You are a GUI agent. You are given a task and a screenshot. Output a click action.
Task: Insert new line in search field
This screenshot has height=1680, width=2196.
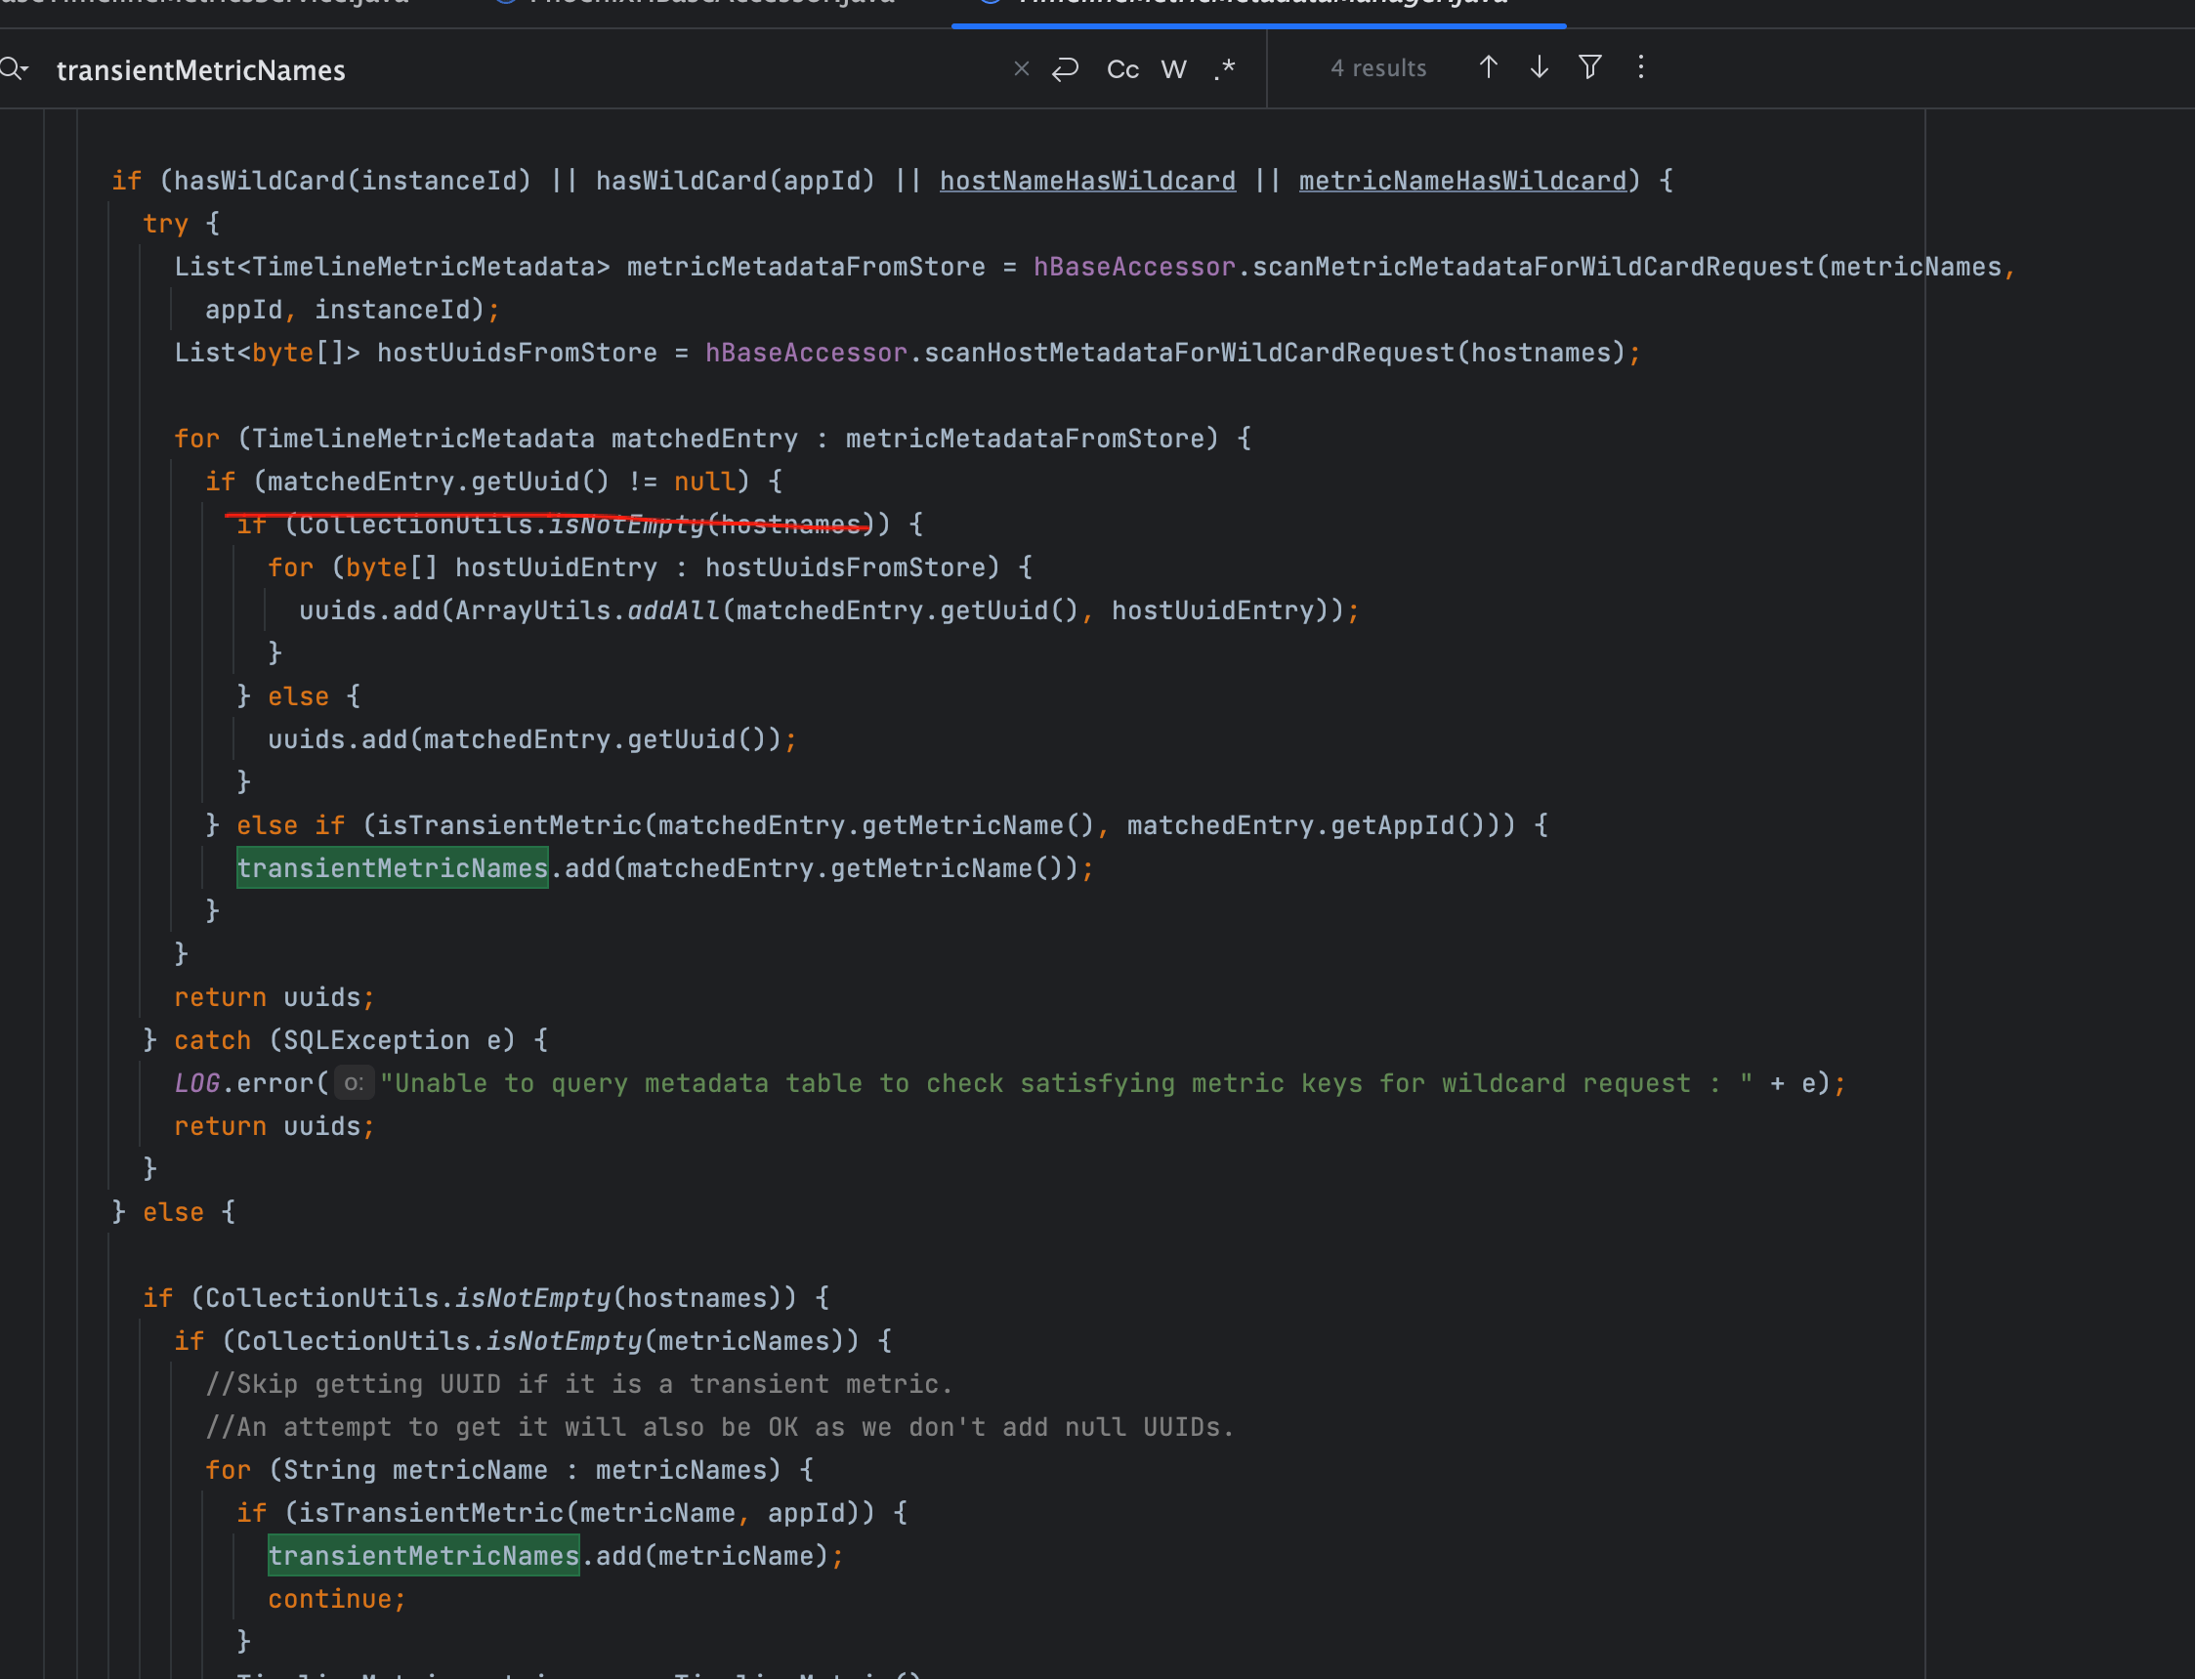[1065, 69]
